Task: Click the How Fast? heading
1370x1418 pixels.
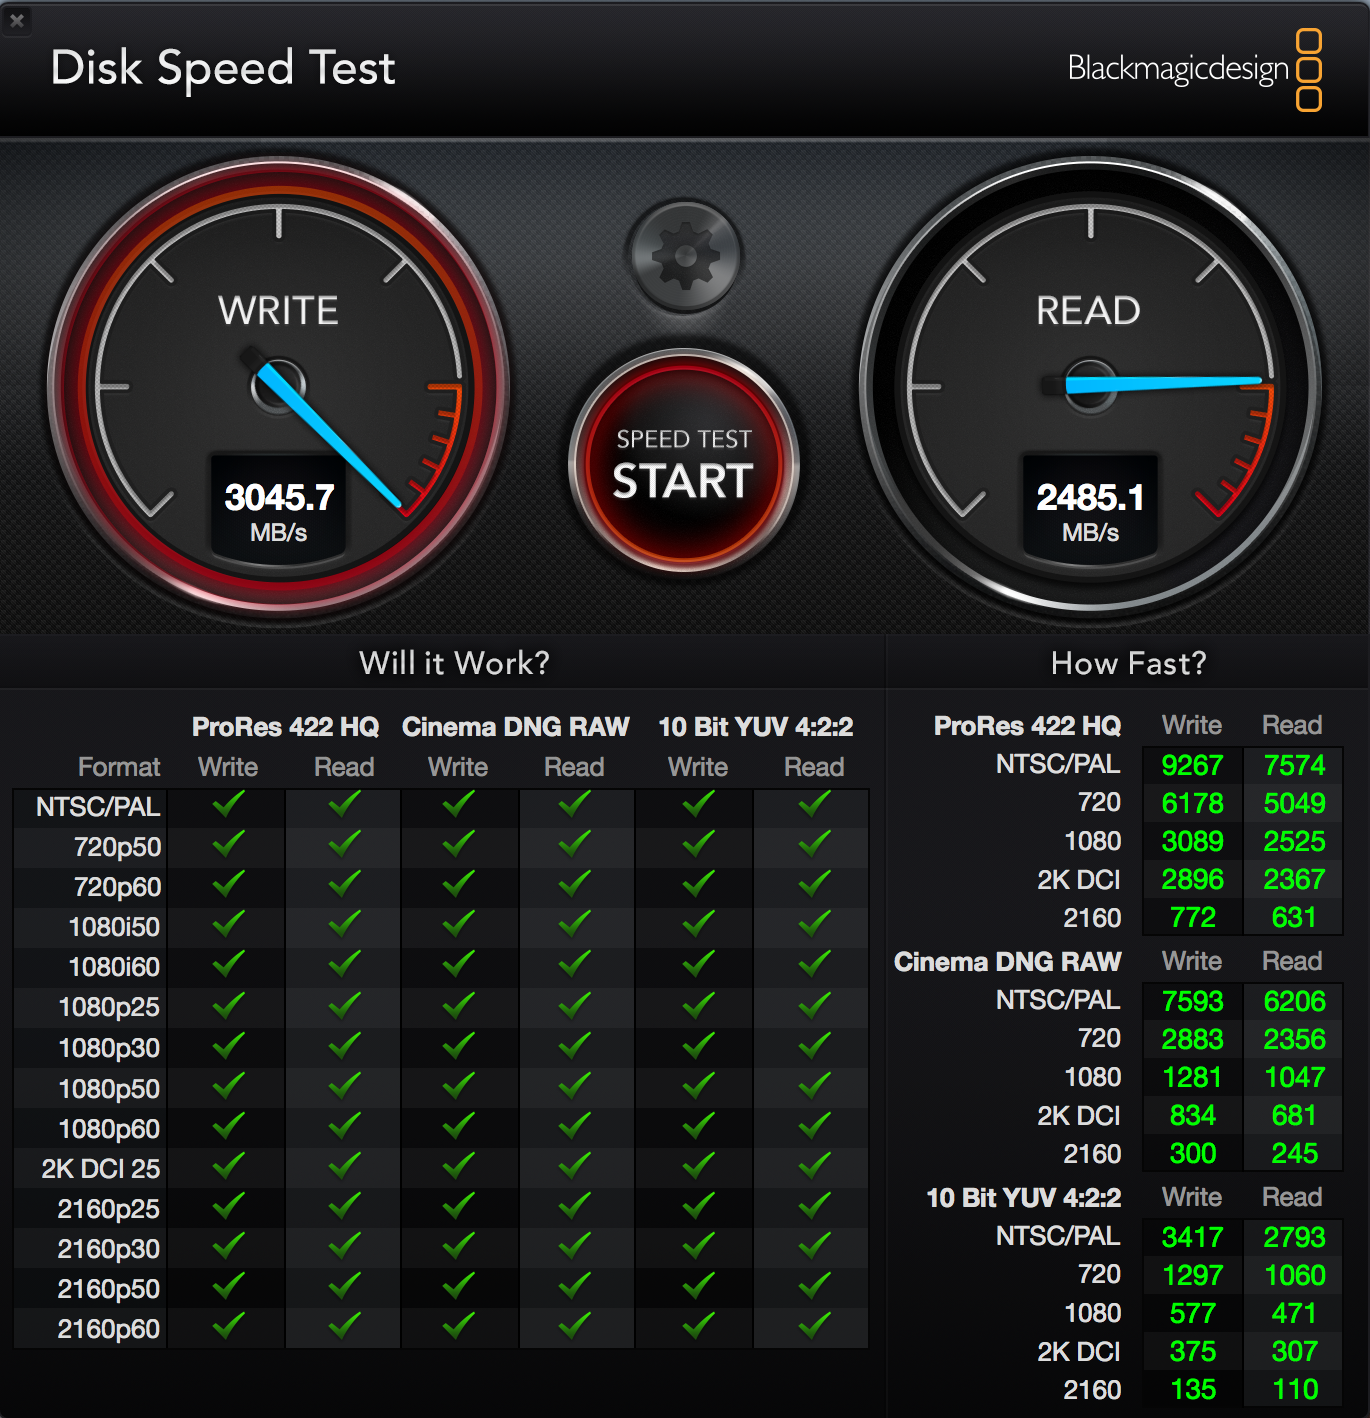Action: 1128,663
